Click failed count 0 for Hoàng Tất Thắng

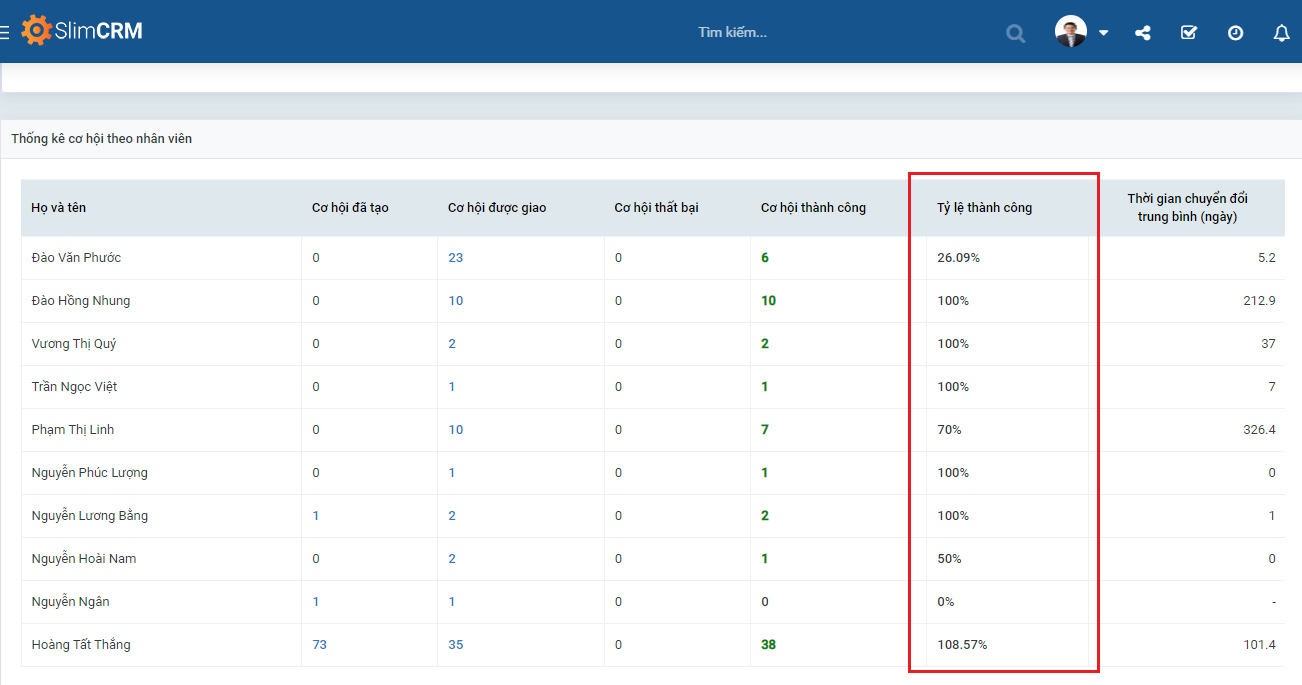tap(618, 645)
